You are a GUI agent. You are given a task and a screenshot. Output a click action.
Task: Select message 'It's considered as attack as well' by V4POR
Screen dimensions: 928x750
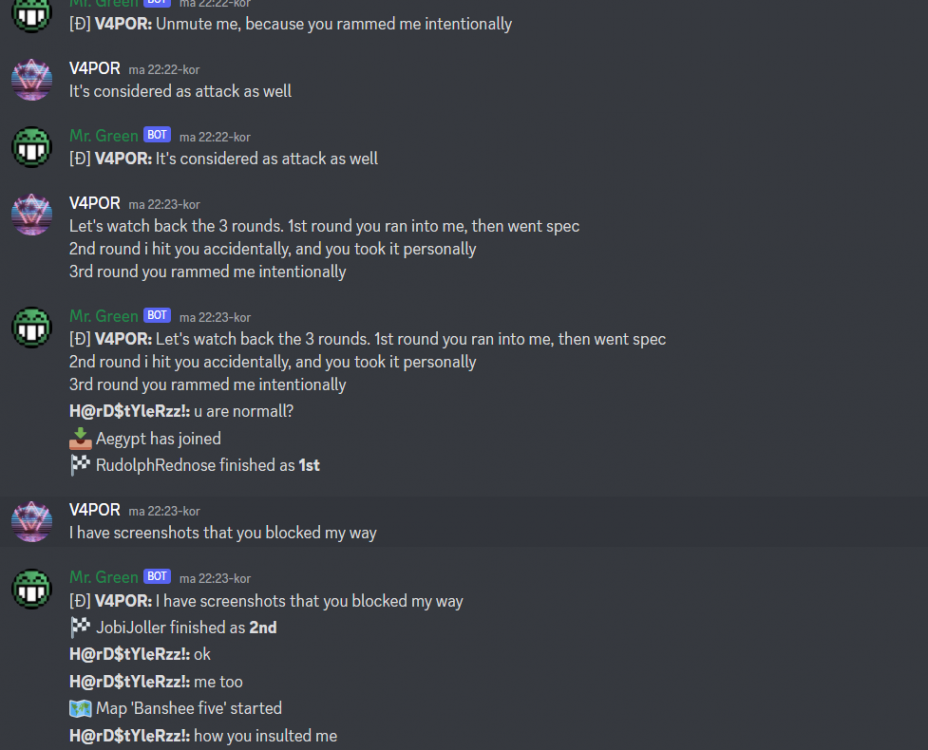pyautogui.click(x=180, y=91)
